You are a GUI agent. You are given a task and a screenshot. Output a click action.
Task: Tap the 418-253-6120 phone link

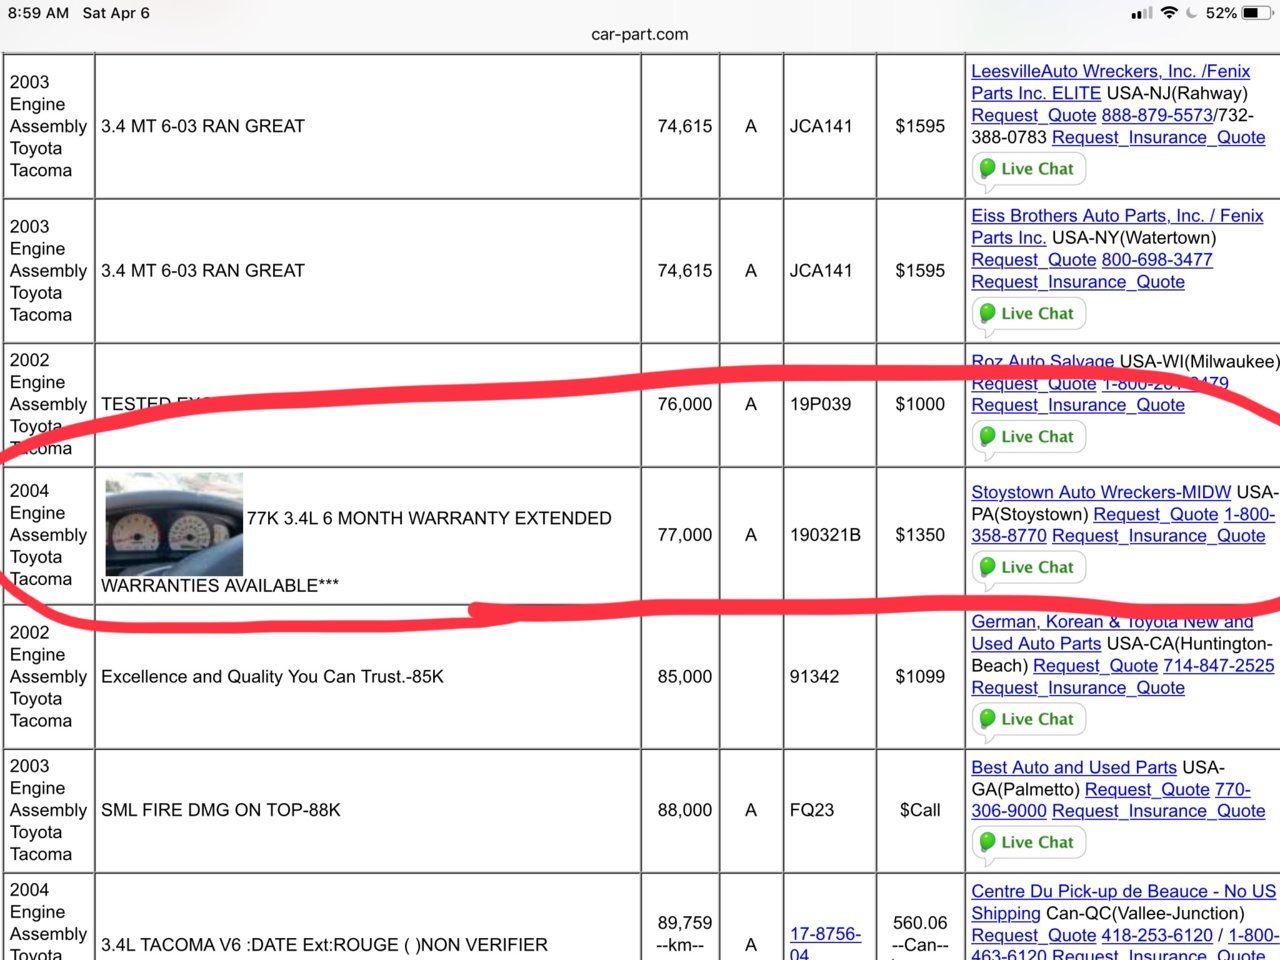1157,935
